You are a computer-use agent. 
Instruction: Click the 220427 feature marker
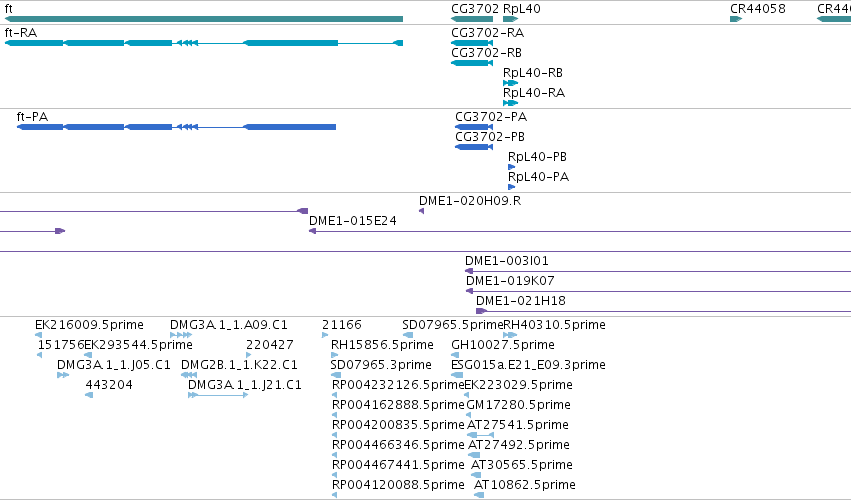pyautogui.click(x=249, y=355)
